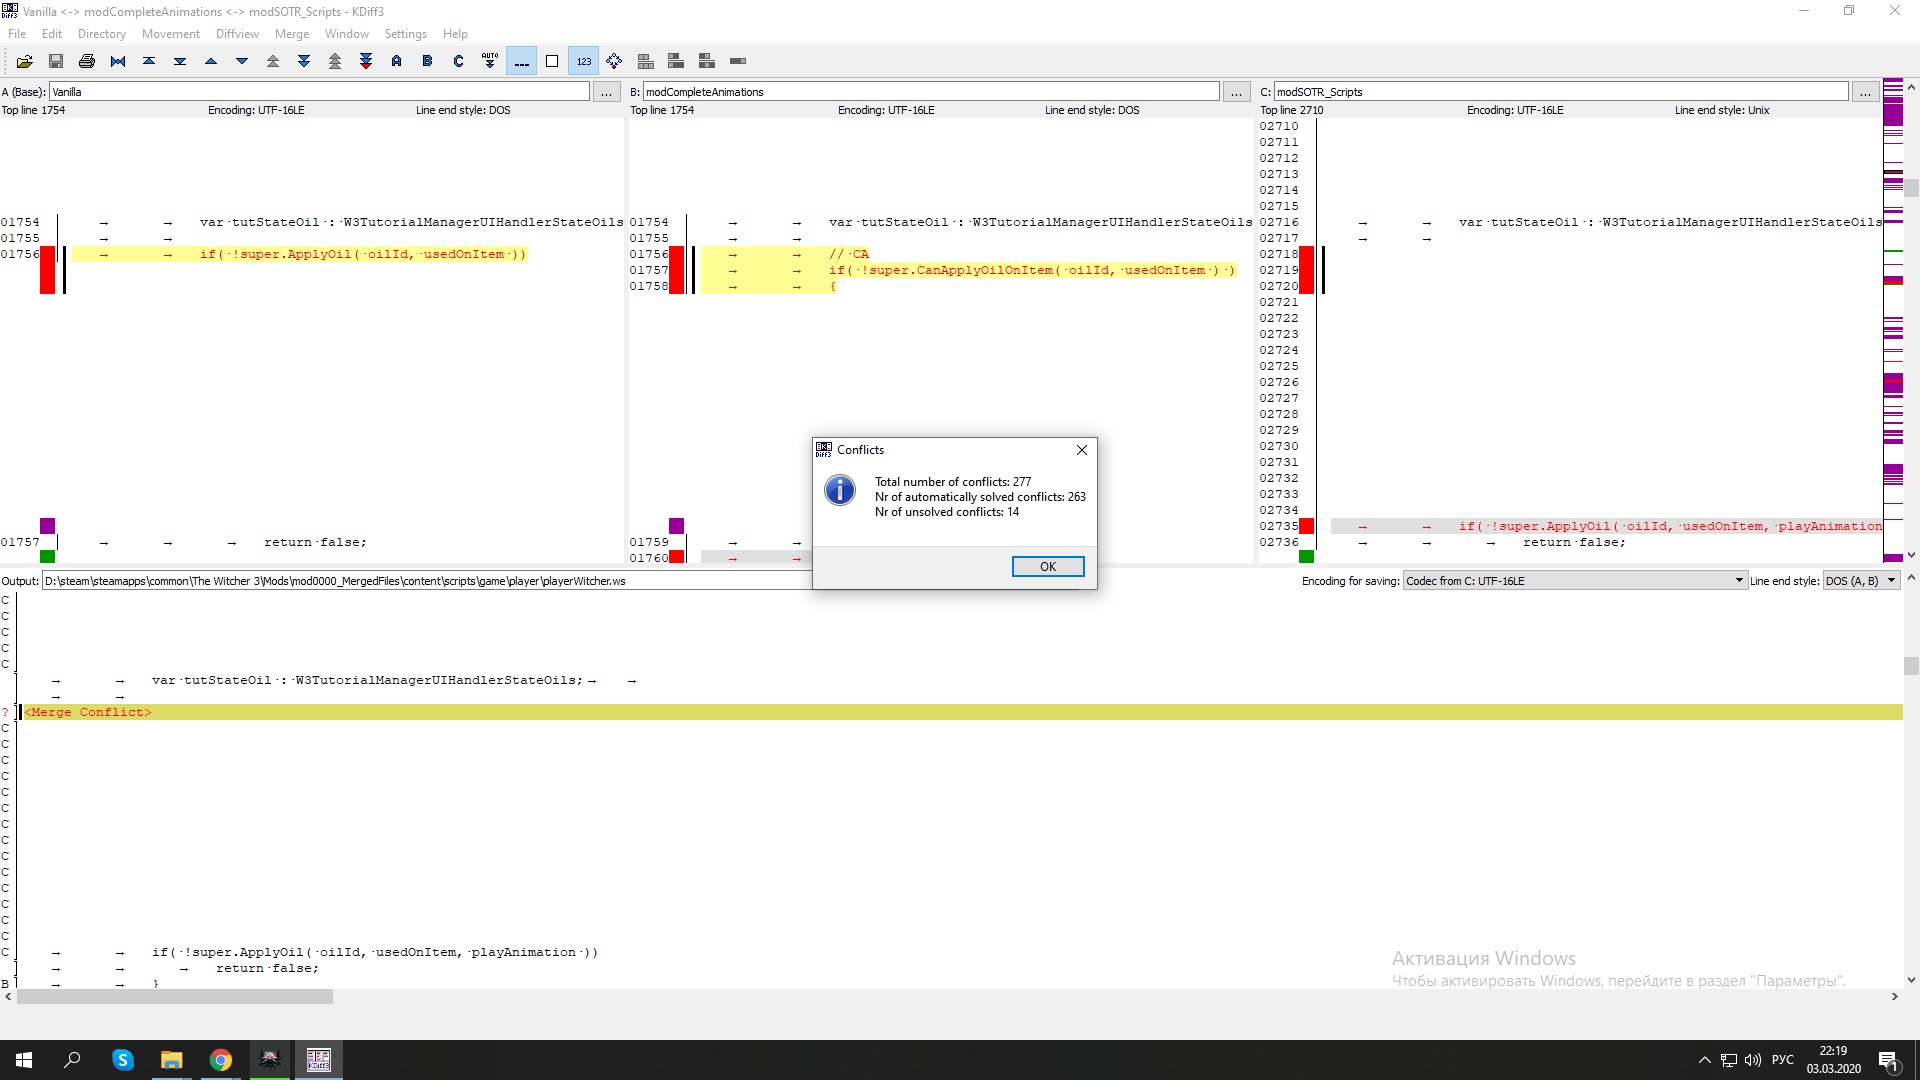This screenshot has height=1080, width=1920.
Task: Toggle show white space characters button
Action: [521, 61]
